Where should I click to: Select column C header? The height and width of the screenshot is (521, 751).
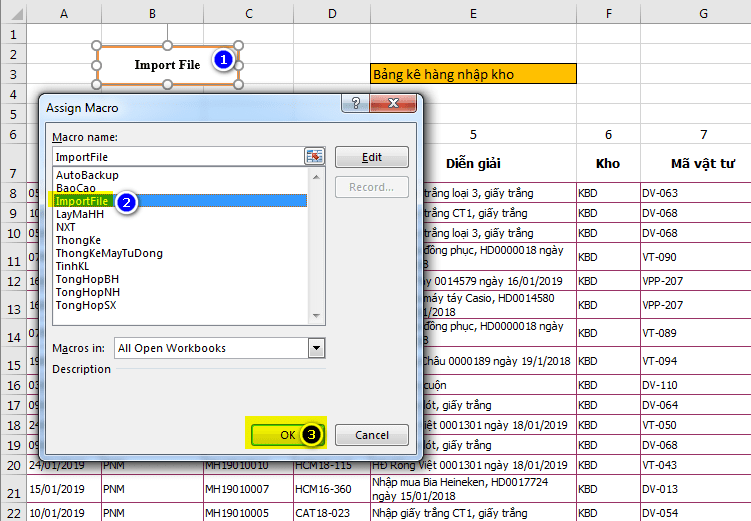(249, 13)
